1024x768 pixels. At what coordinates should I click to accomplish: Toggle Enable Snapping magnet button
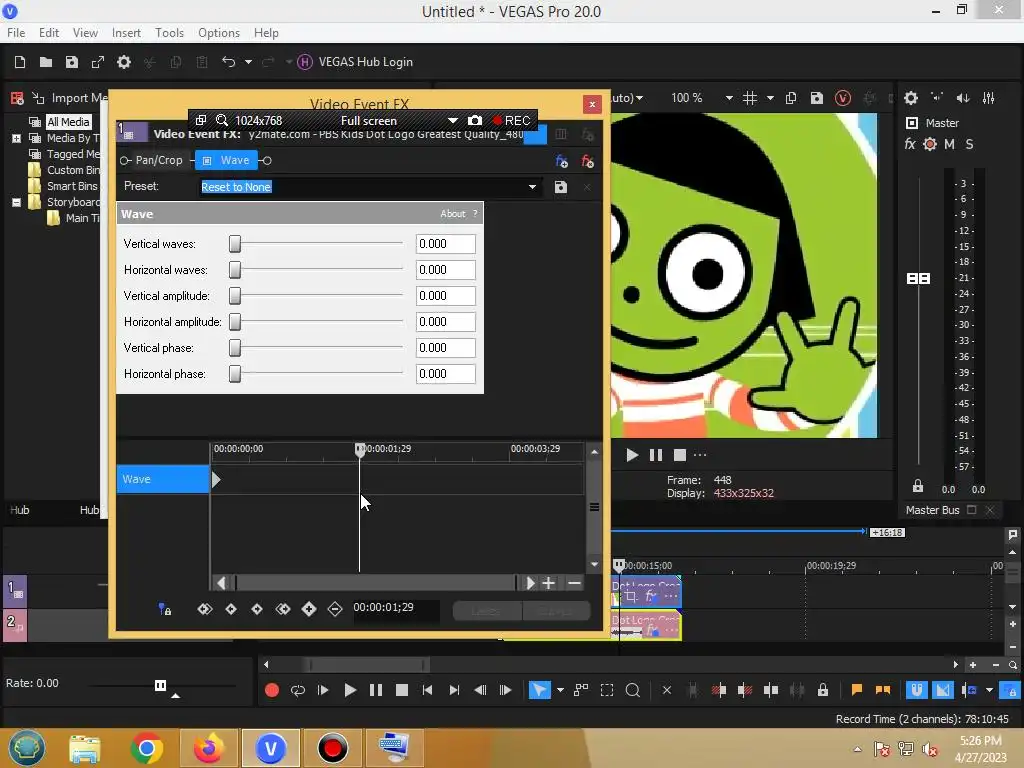916,690
